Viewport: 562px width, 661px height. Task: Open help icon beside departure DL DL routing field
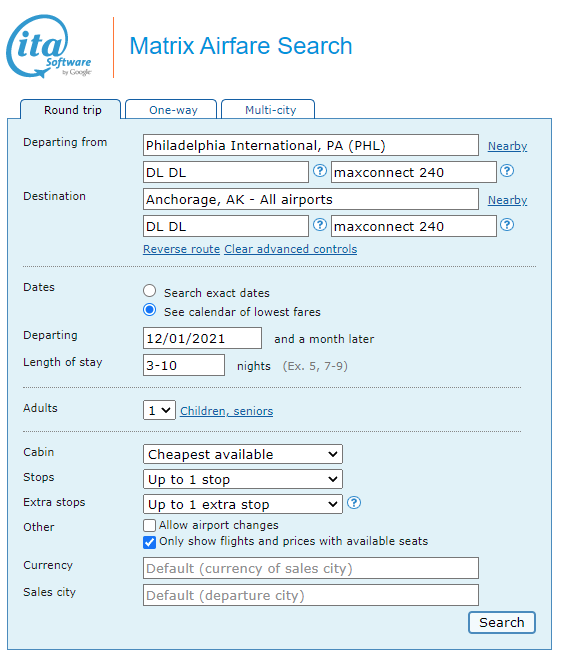320,171
